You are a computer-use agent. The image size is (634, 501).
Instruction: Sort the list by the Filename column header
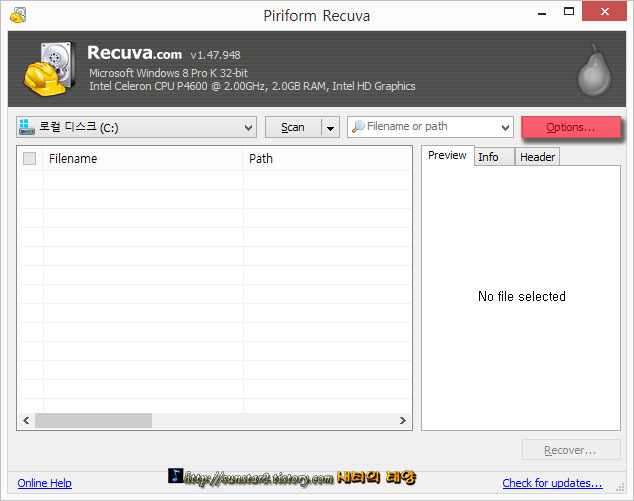click(143, 159)
